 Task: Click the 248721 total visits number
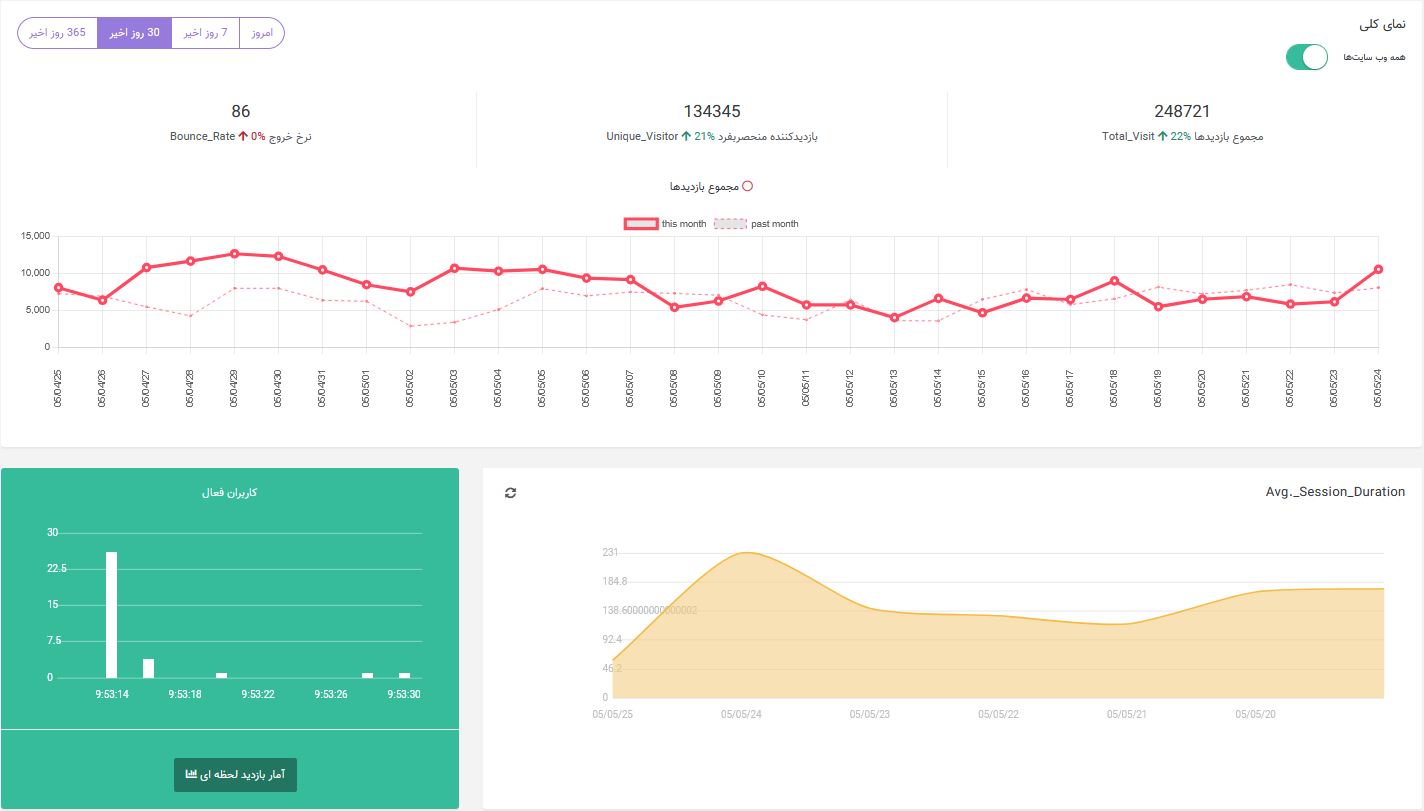(x=1182, y=111)
